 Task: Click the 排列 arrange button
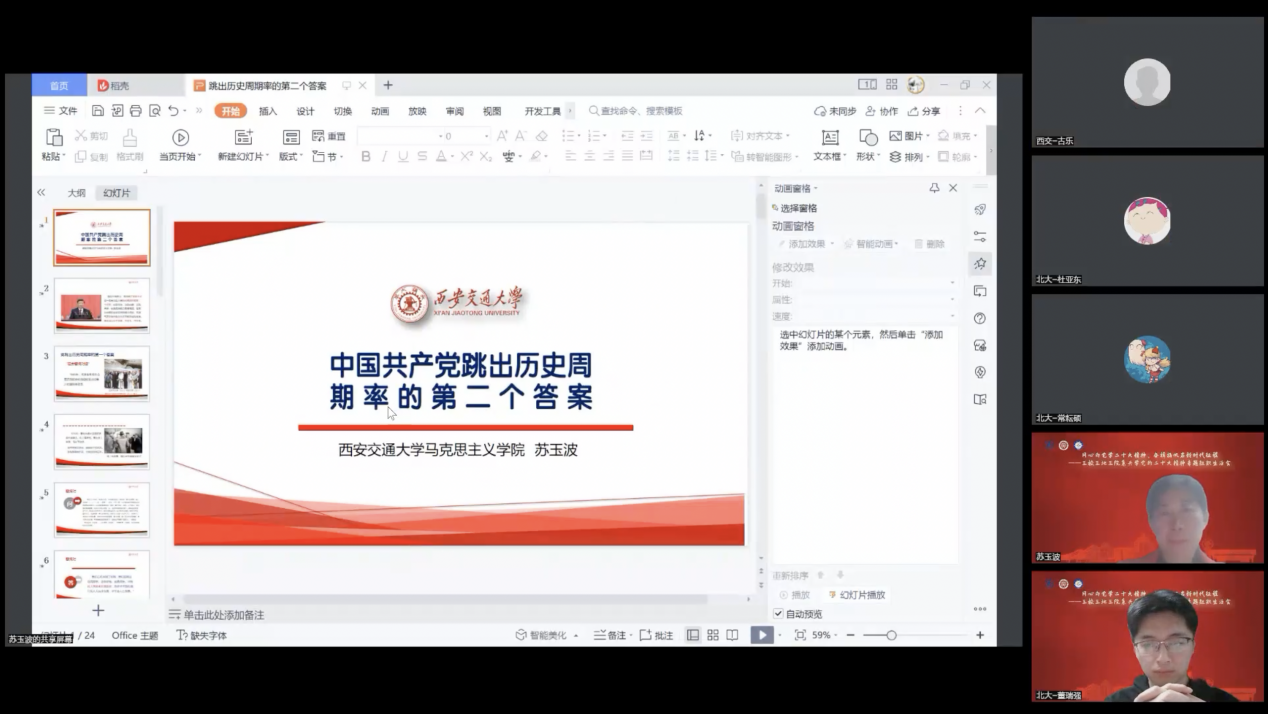tap(908, 157)
